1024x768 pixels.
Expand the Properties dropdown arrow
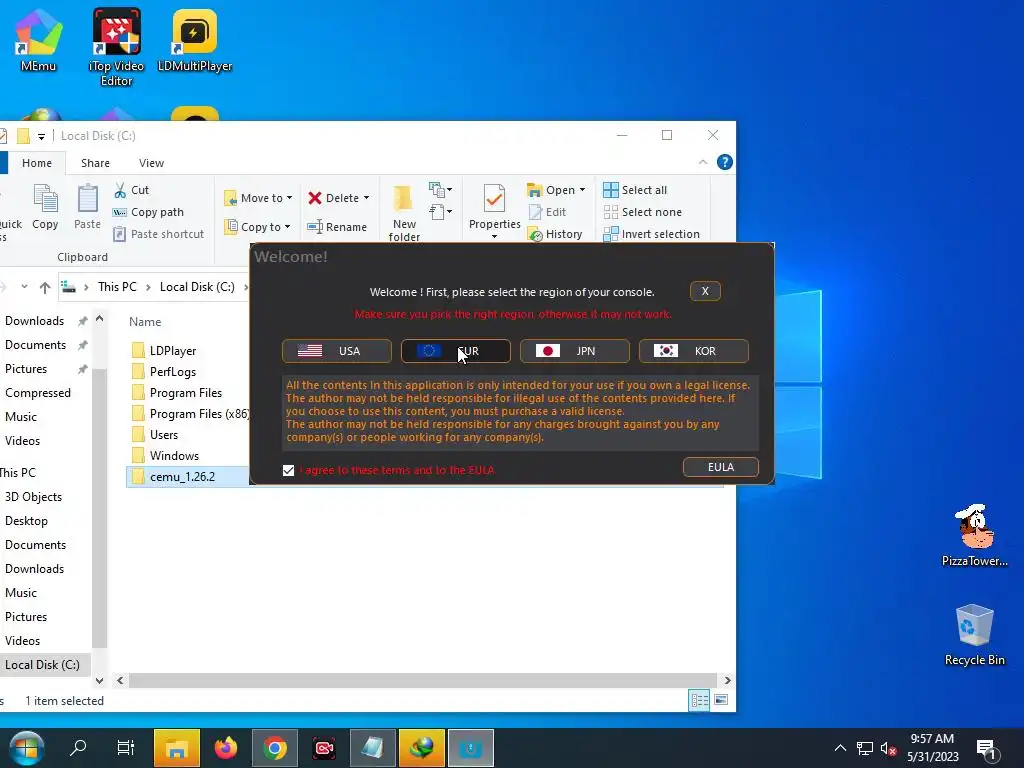[x=494, y=236]
